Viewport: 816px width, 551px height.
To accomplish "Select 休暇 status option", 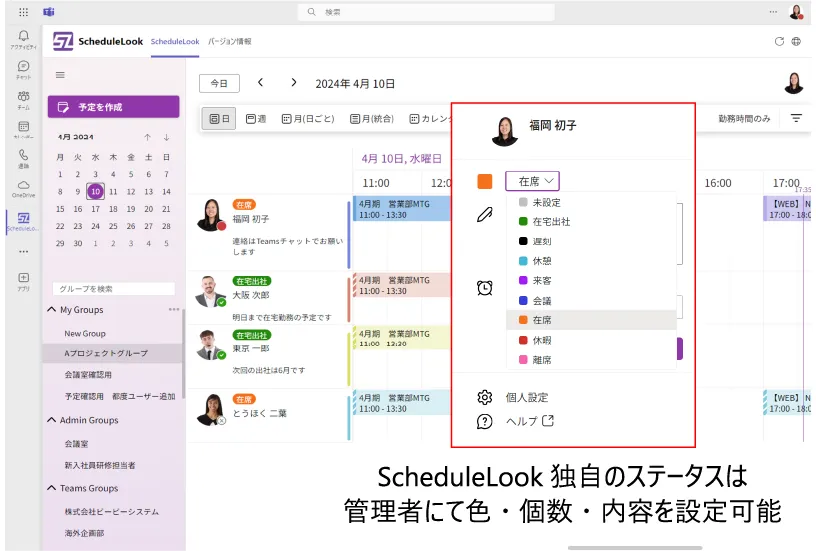I will point(591,340).
